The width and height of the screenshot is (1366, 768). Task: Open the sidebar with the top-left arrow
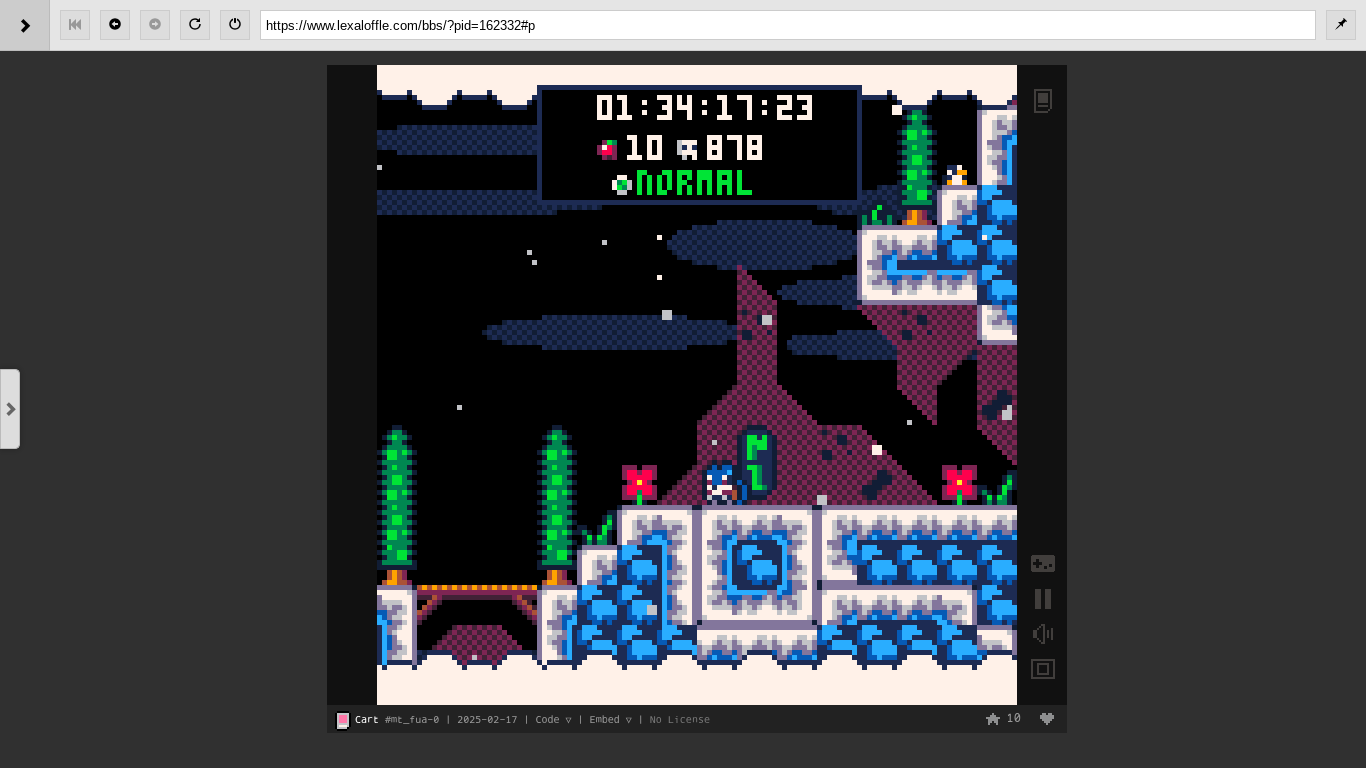point(24,25)
